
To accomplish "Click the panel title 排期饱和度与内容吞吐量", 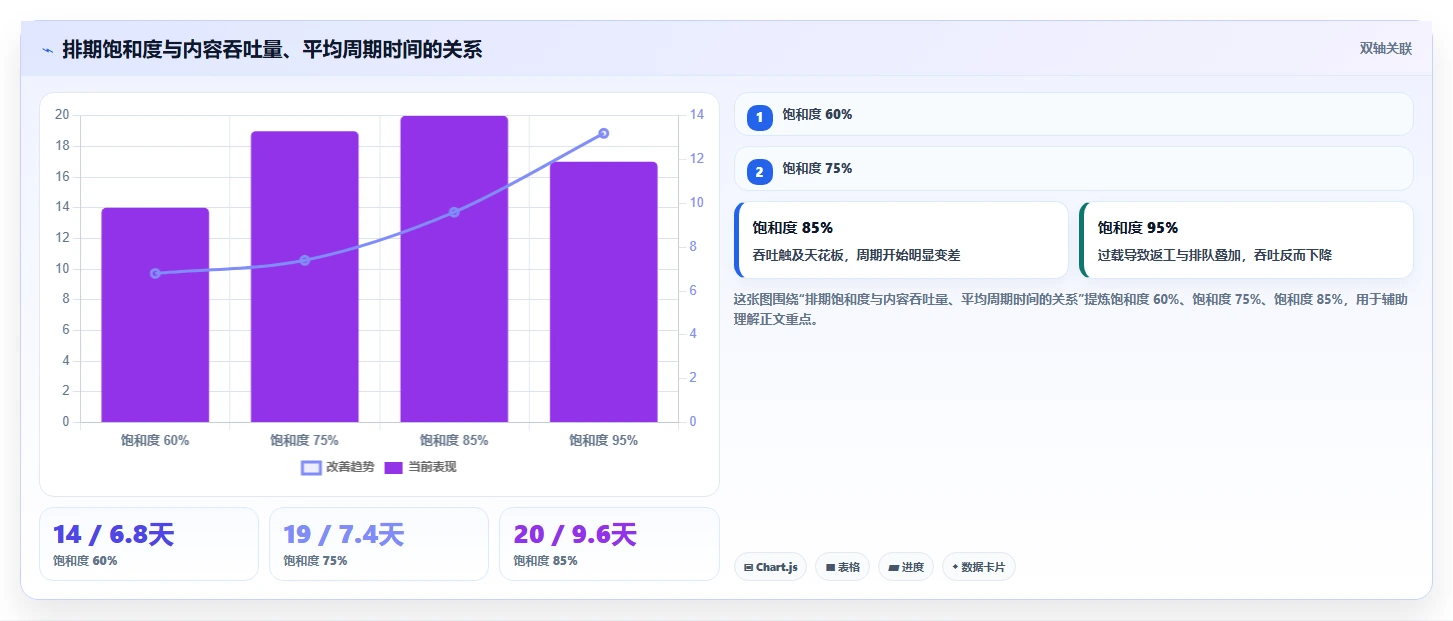I will [272, 49].
